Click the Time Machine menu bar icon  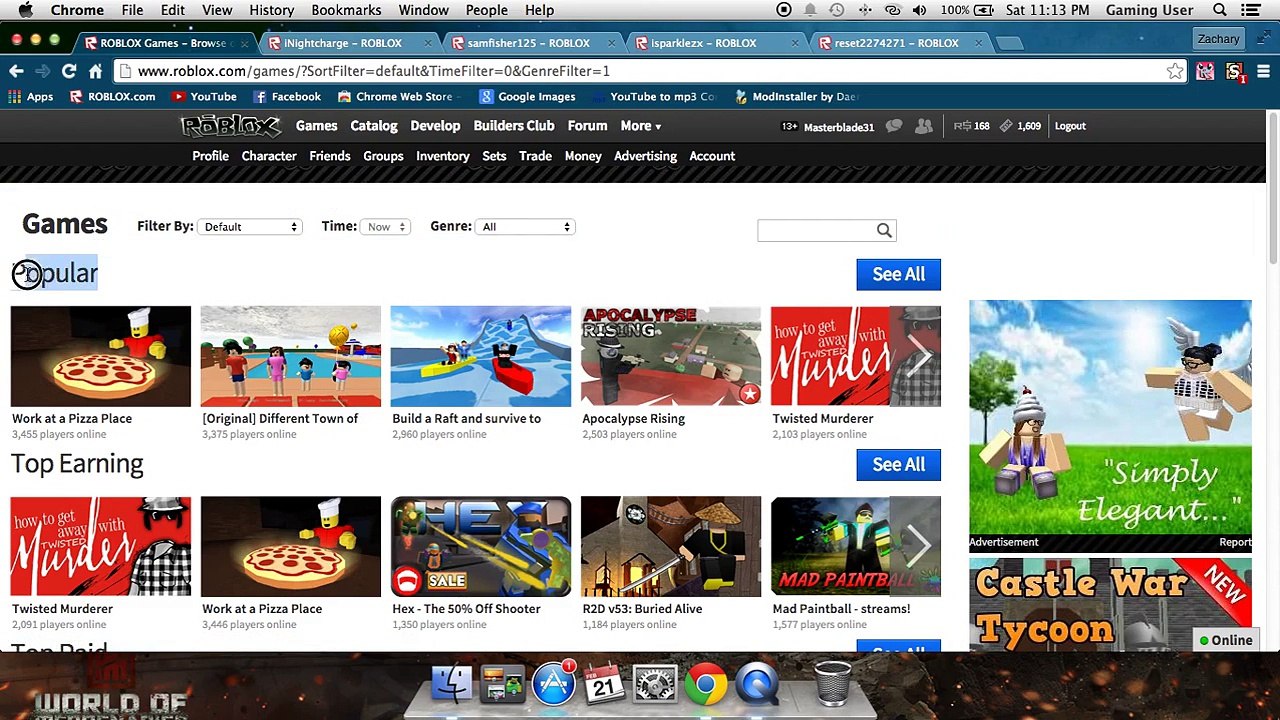click(x=837, y=10)
